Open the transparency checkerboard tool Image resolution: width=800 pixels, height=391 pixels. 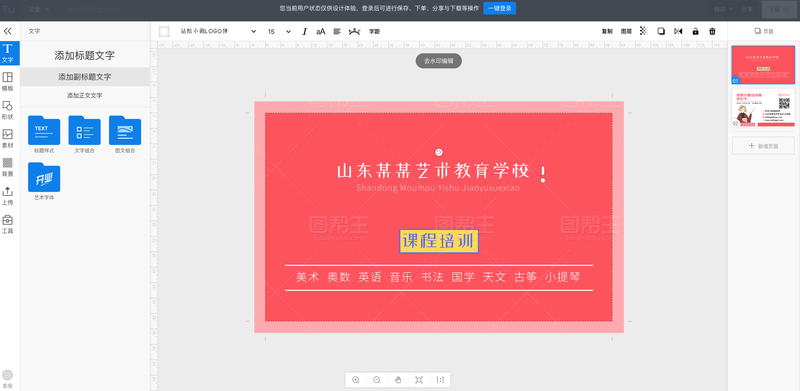[x=643, y=31]
